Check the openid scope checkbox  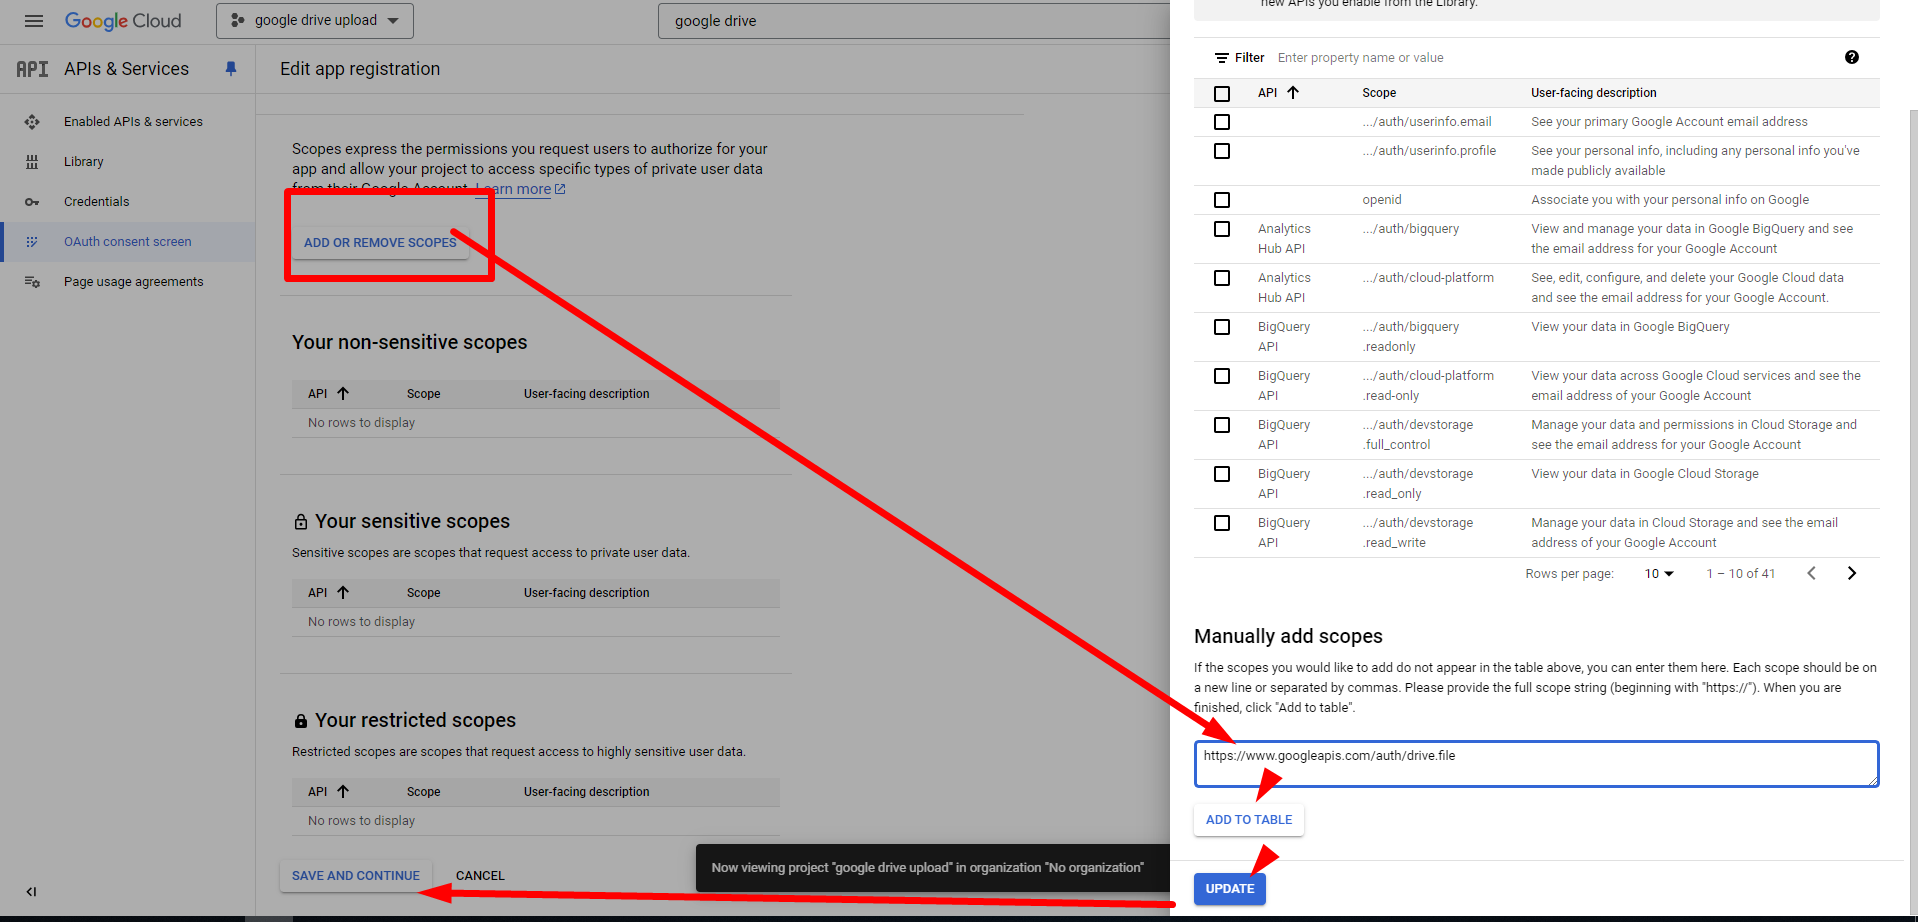click(1222, 200)
